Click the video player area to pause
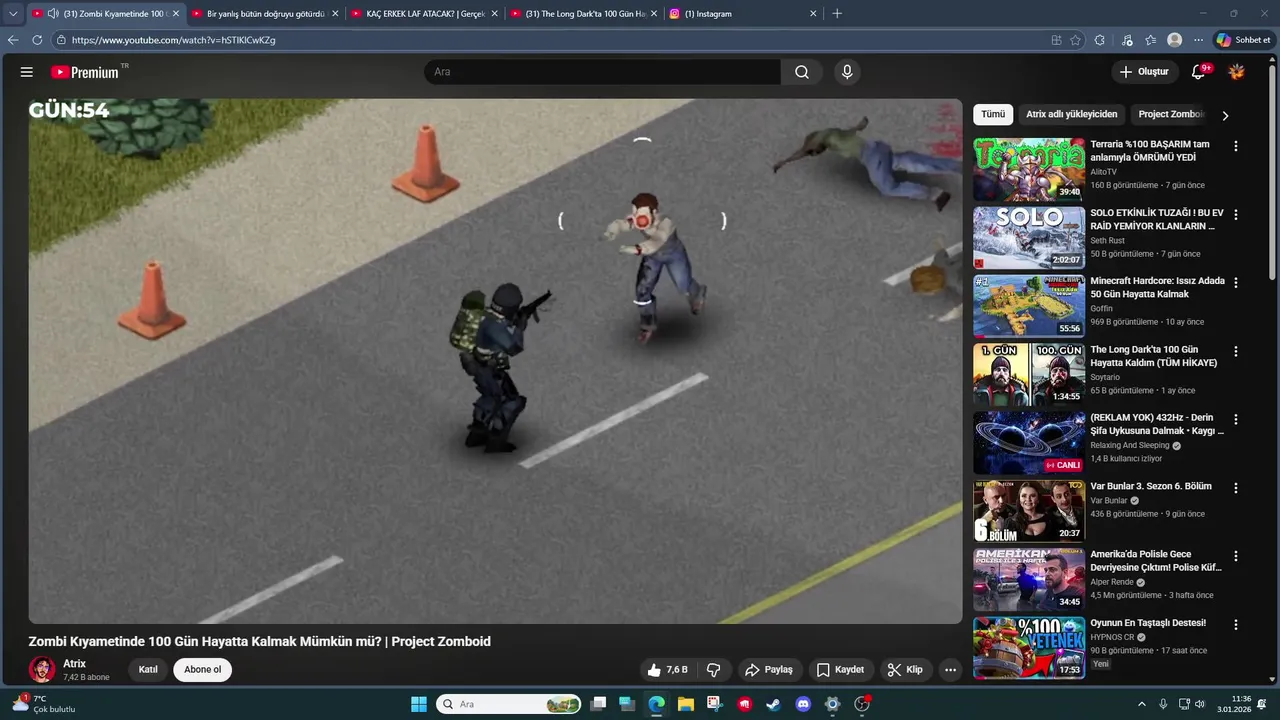Screen dimensions: 1280x720 [x=495, y=361]
